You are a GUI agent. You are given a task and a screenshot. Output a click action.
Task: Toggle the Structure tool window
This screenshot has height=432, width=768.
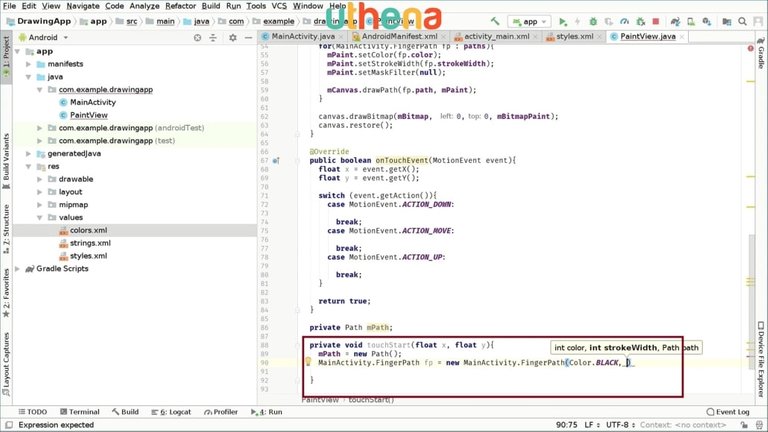(x=6, y=227)
